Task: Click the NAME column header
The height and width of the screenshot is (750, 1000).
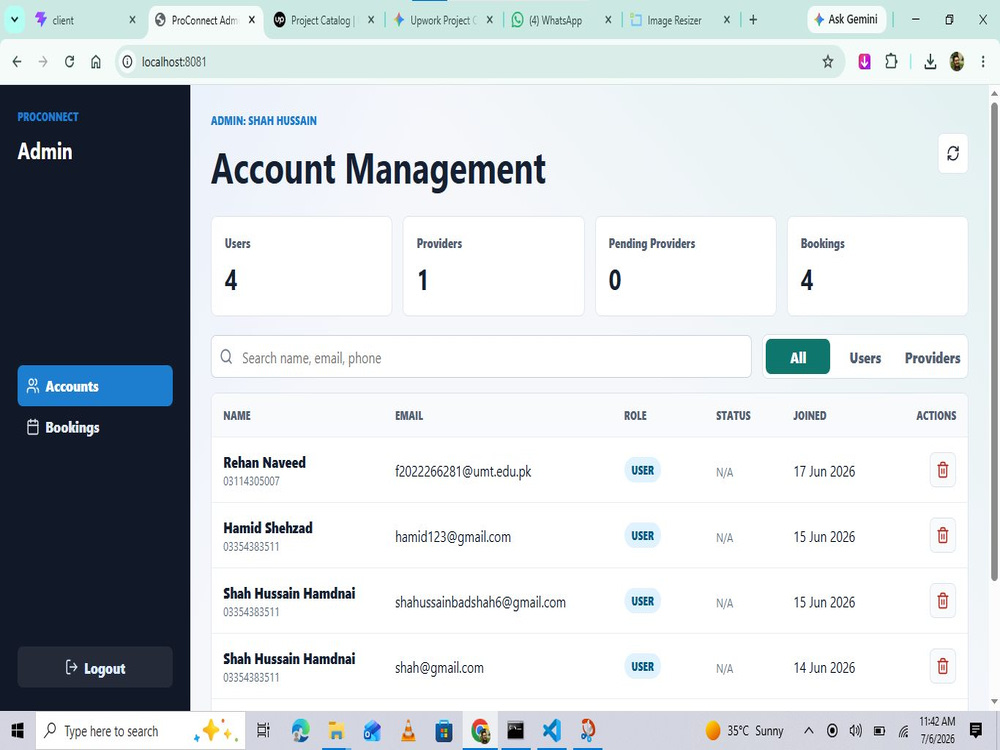Action: (x=237, y=415)
